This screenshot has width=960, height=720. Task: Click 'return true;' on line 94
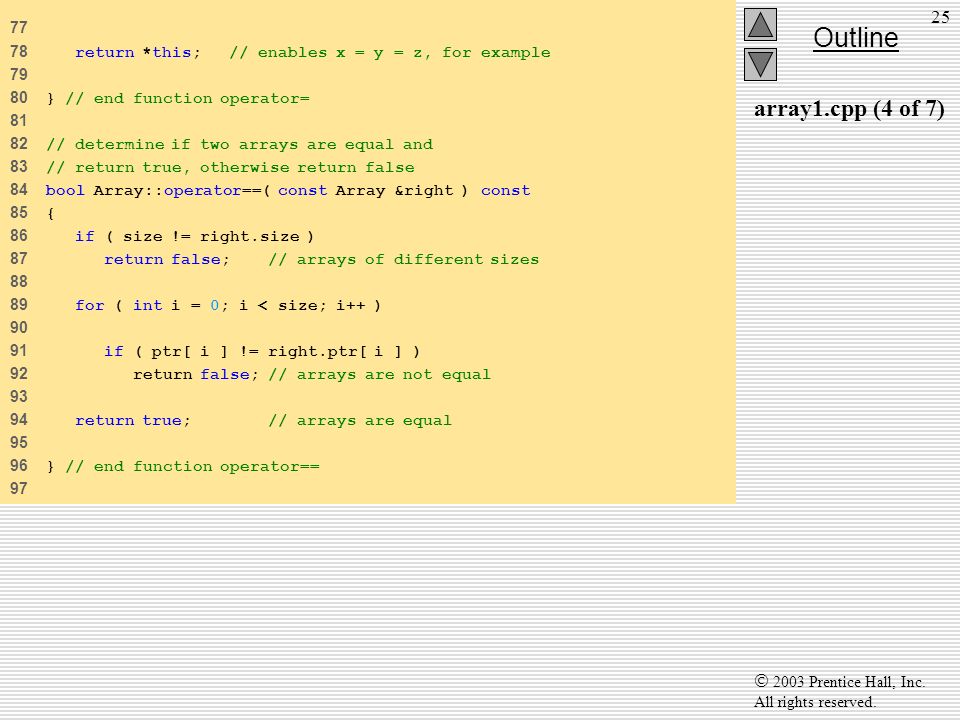point(133,421)
